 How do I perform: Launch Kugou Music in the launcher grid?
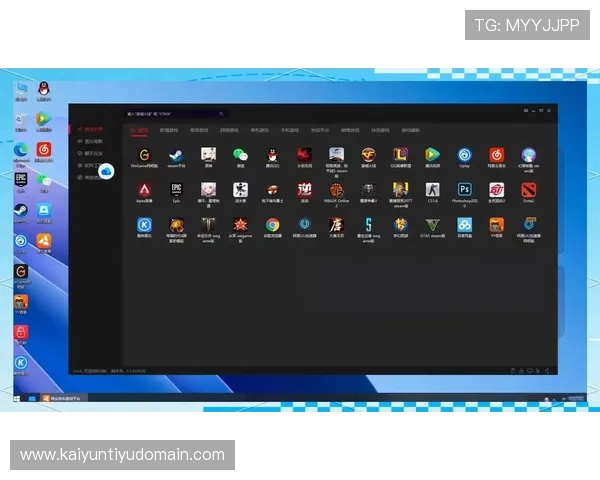(x=144, y=228)
